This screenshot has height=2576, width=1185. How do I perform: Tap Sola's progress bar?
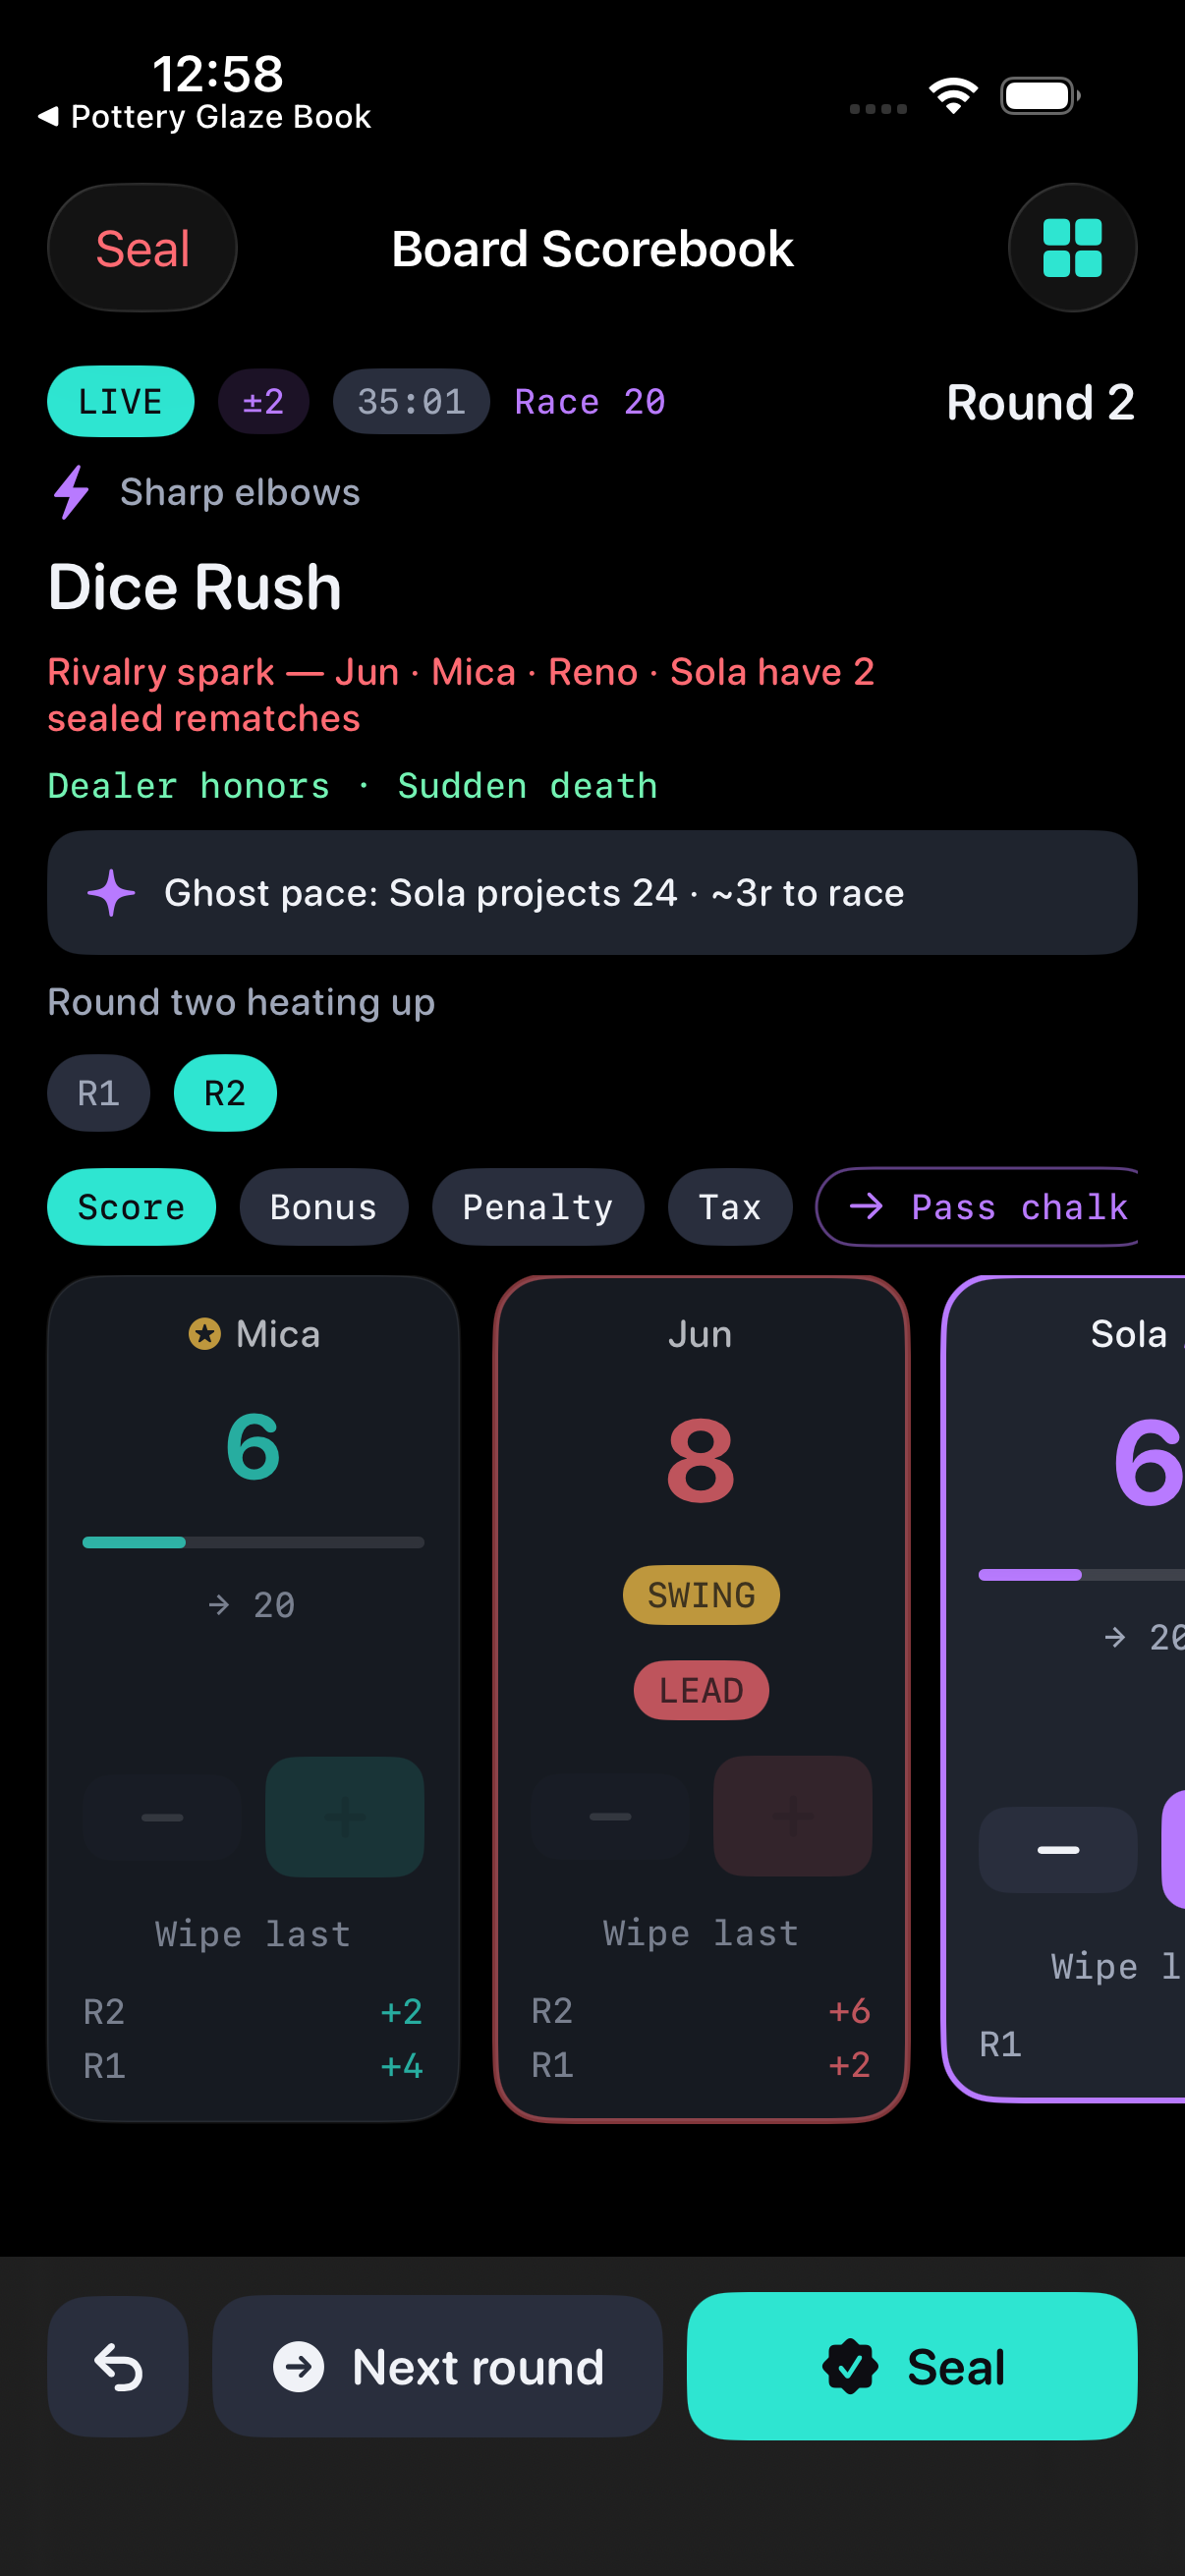[1081, 1575]
